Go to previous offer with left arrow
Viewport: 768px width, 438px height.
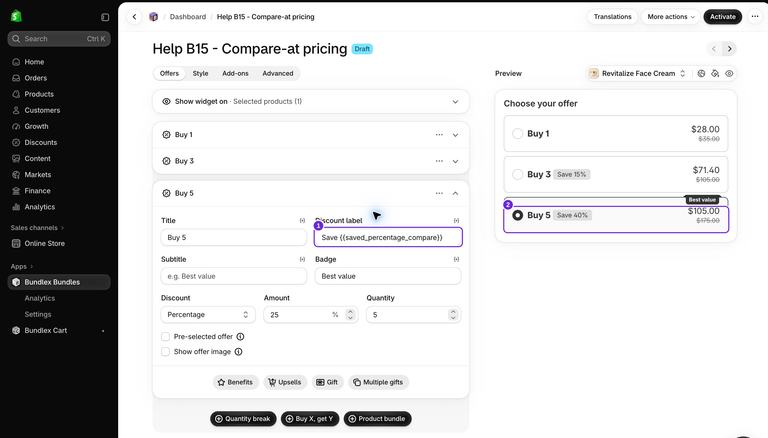point(714,49)
